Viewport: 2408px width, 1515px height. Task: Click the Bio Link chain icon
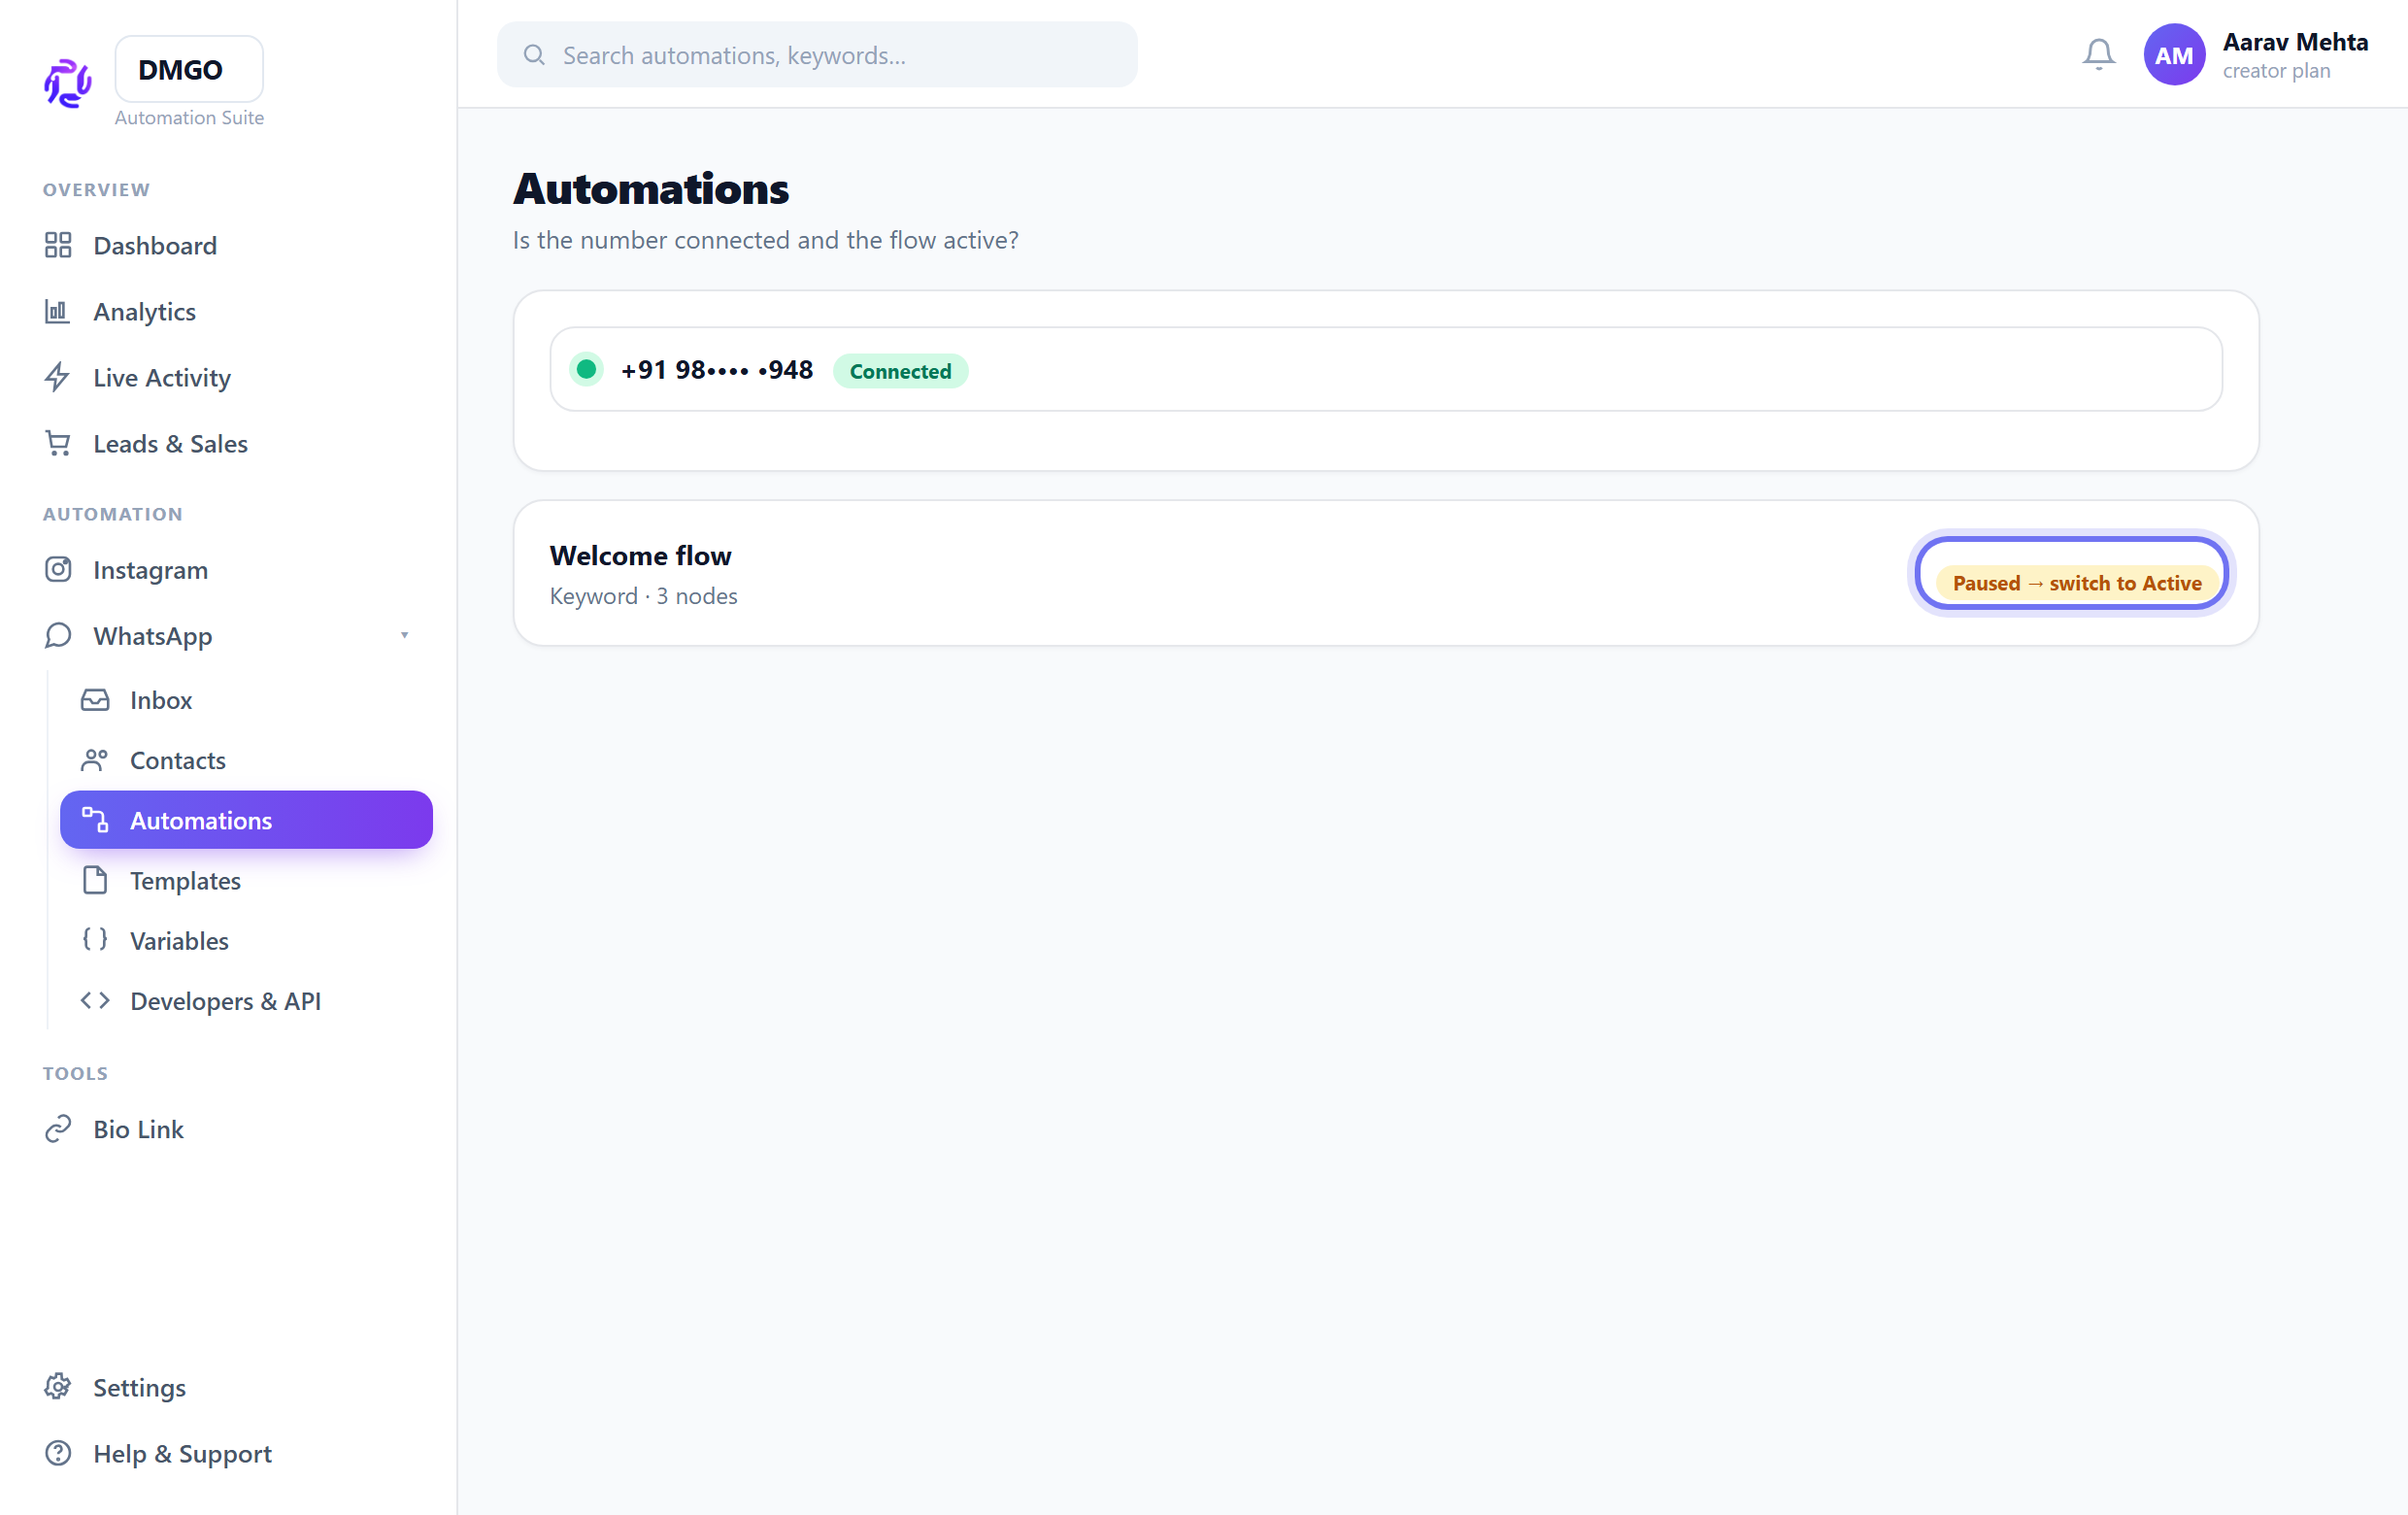(x=58, y=1128)
